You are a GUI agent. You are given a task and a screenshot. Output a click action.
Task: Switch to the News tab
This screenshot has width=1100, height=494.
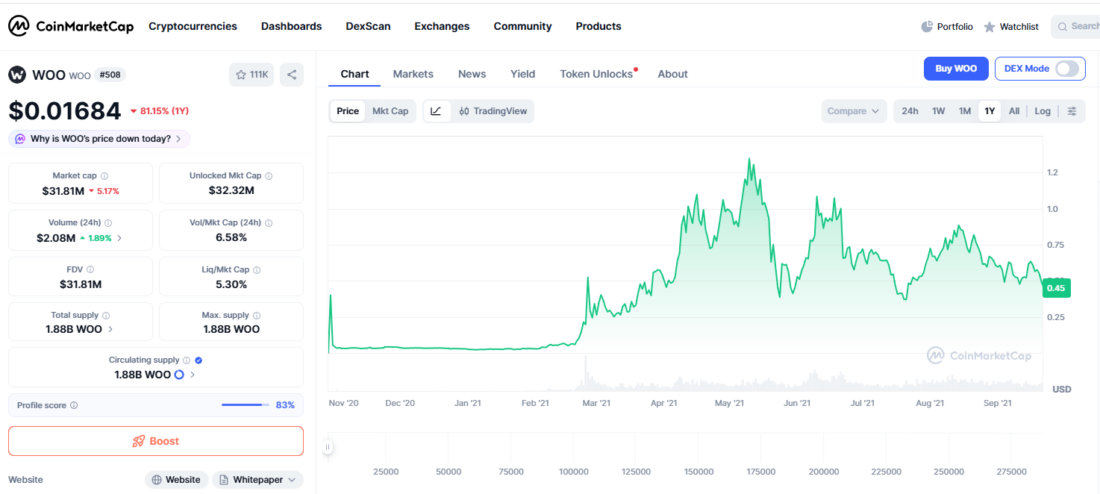click(472, 74)
